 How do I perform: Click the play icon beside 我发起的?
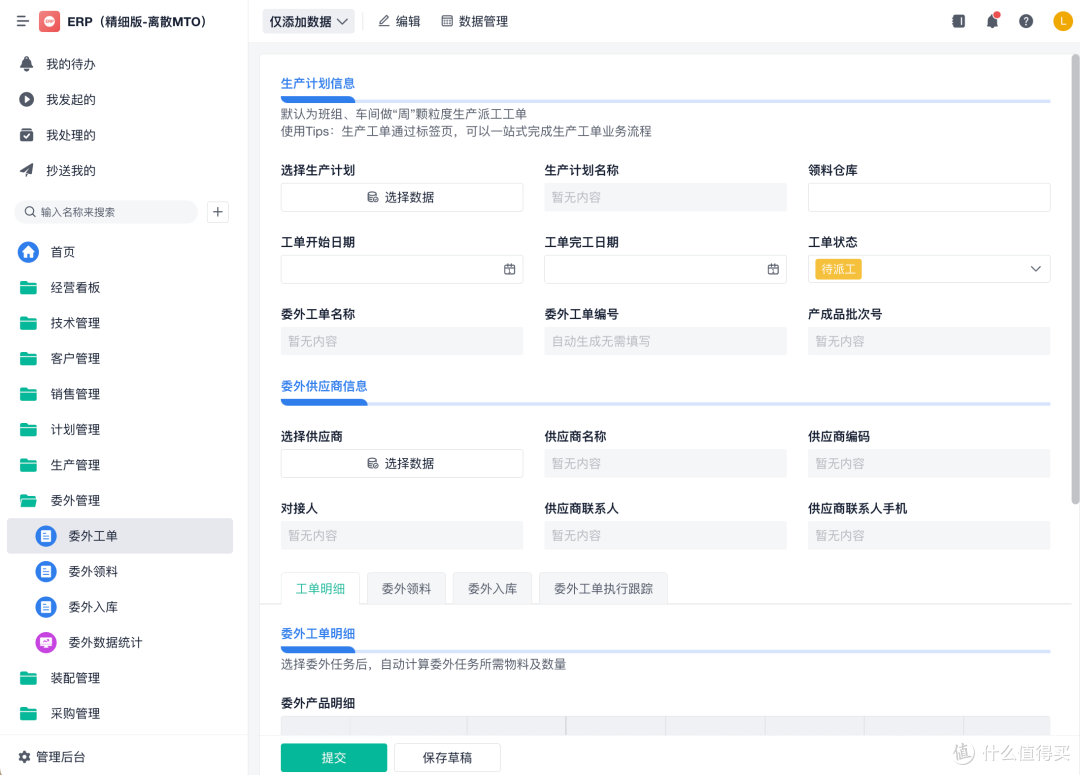tap(26, 99)
